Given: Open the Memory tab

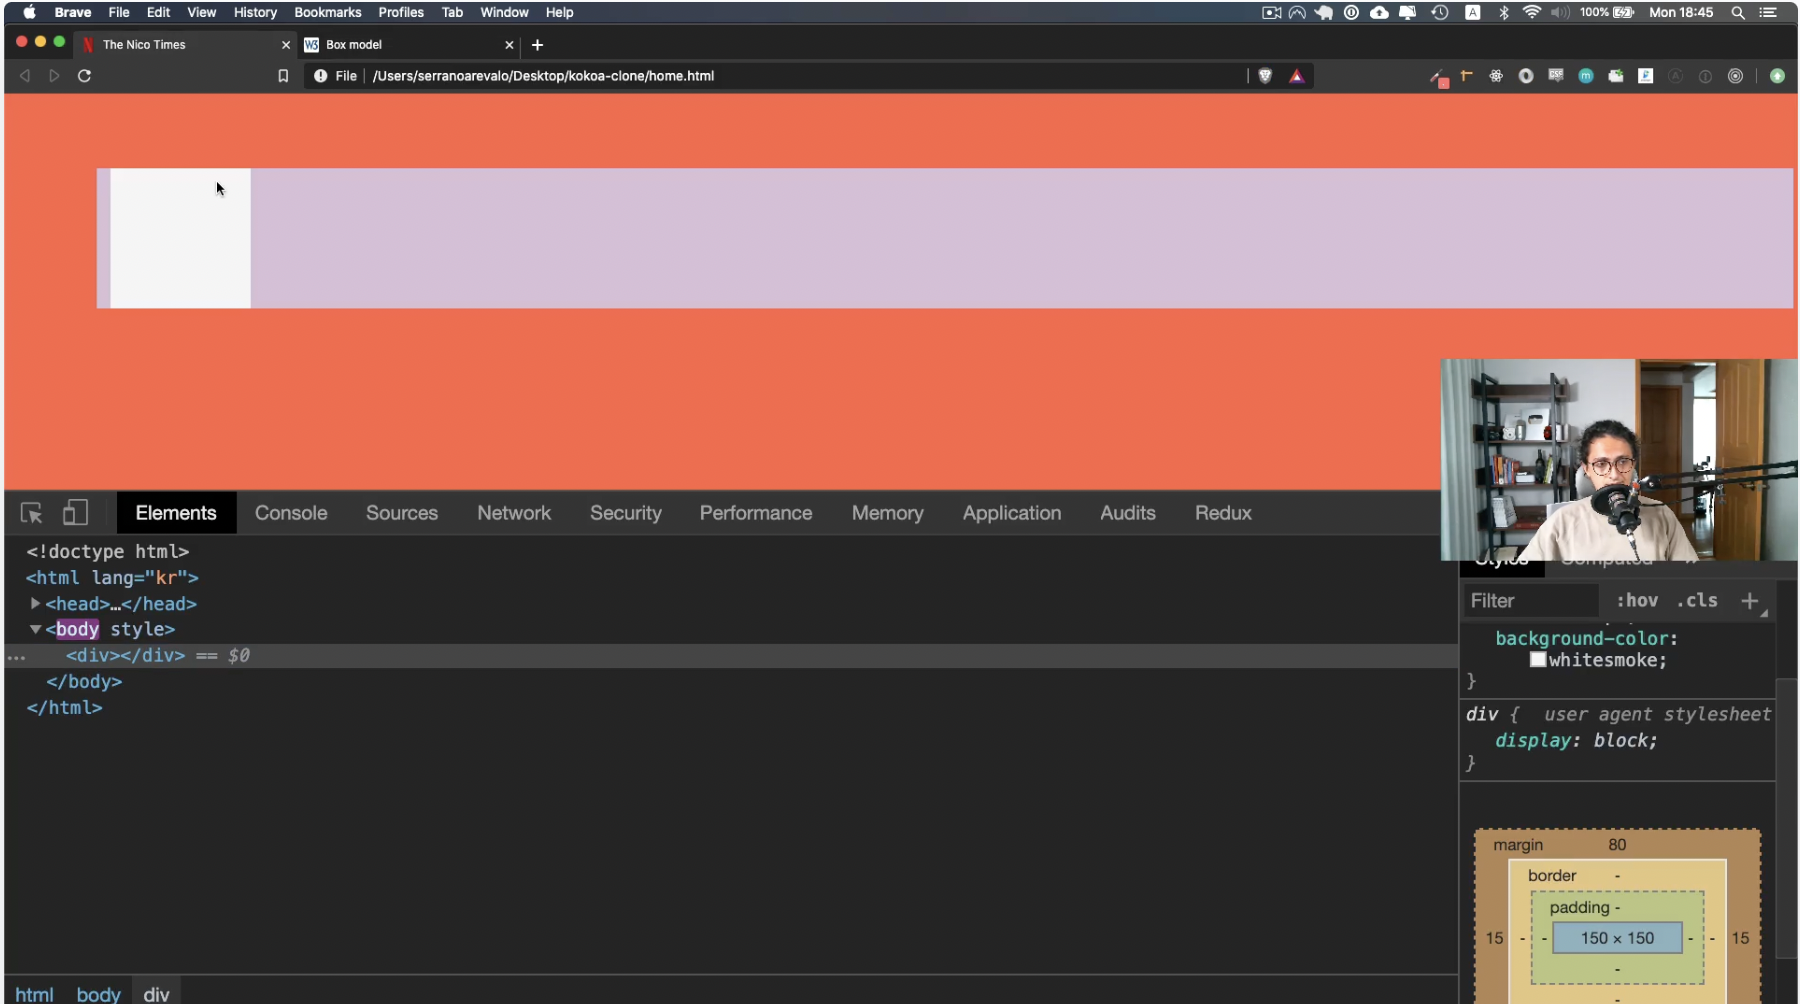Looking at the screenshot, I should [888, 513].
